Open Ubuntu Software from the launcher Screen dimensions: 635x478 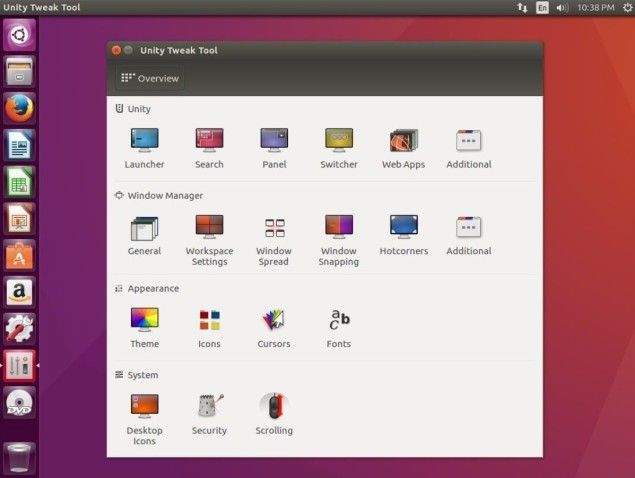pyautogui.click(x=19, y=256)
